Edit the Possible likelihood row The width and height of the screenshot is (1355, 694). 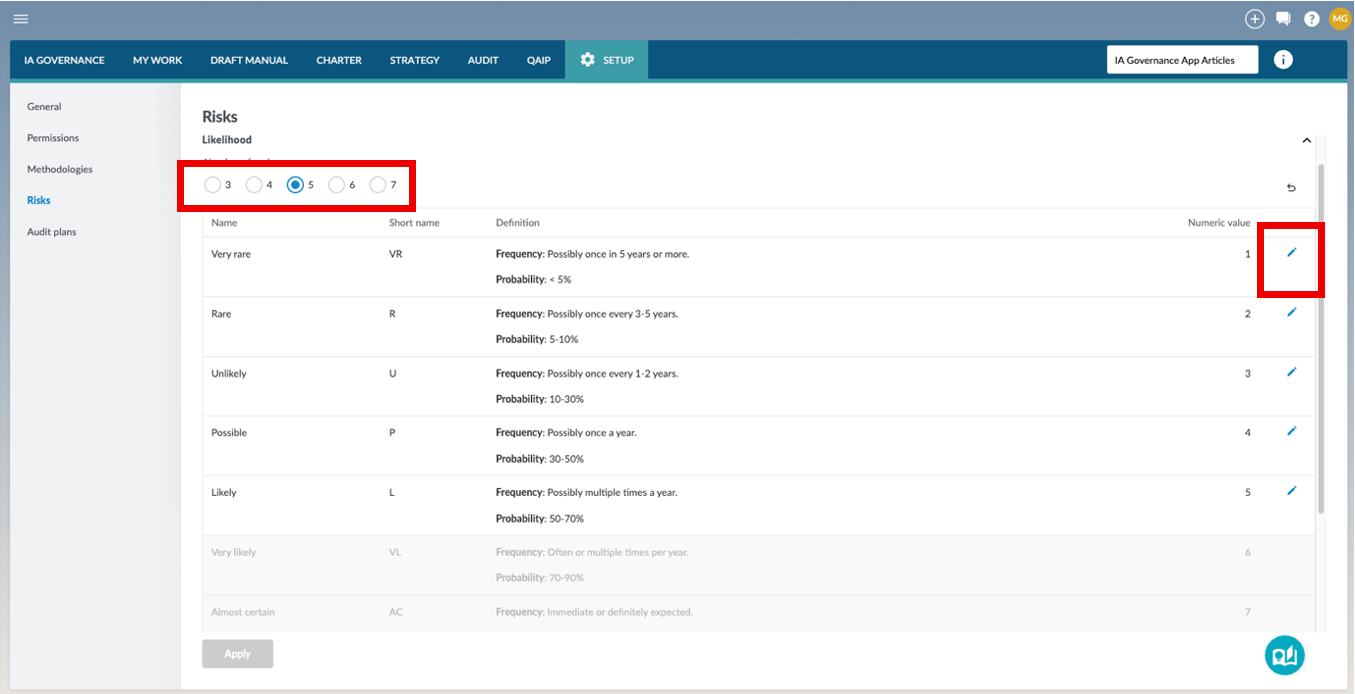pos(1291,432)
